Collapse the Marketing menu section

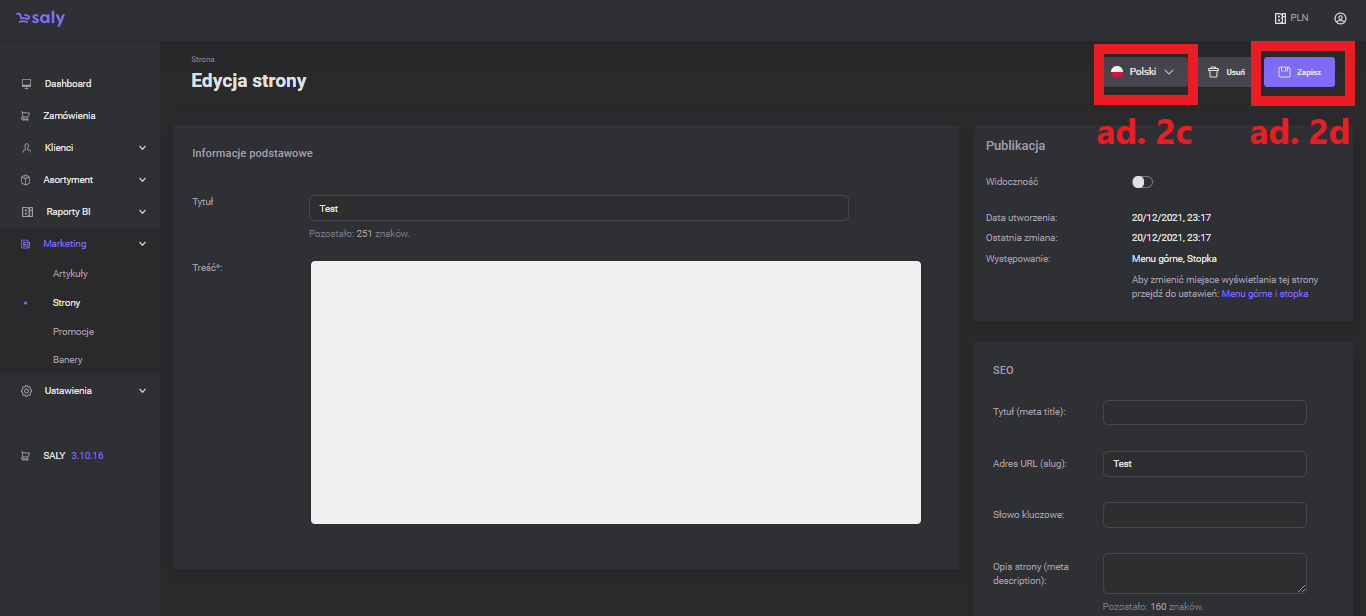click(x=142, y=244)
